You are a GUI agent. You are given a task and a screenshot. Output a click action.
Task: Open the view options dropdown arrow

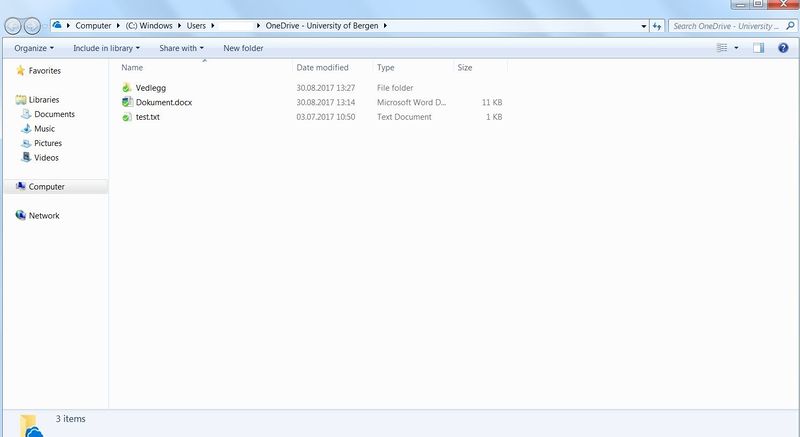pos(736,48)
